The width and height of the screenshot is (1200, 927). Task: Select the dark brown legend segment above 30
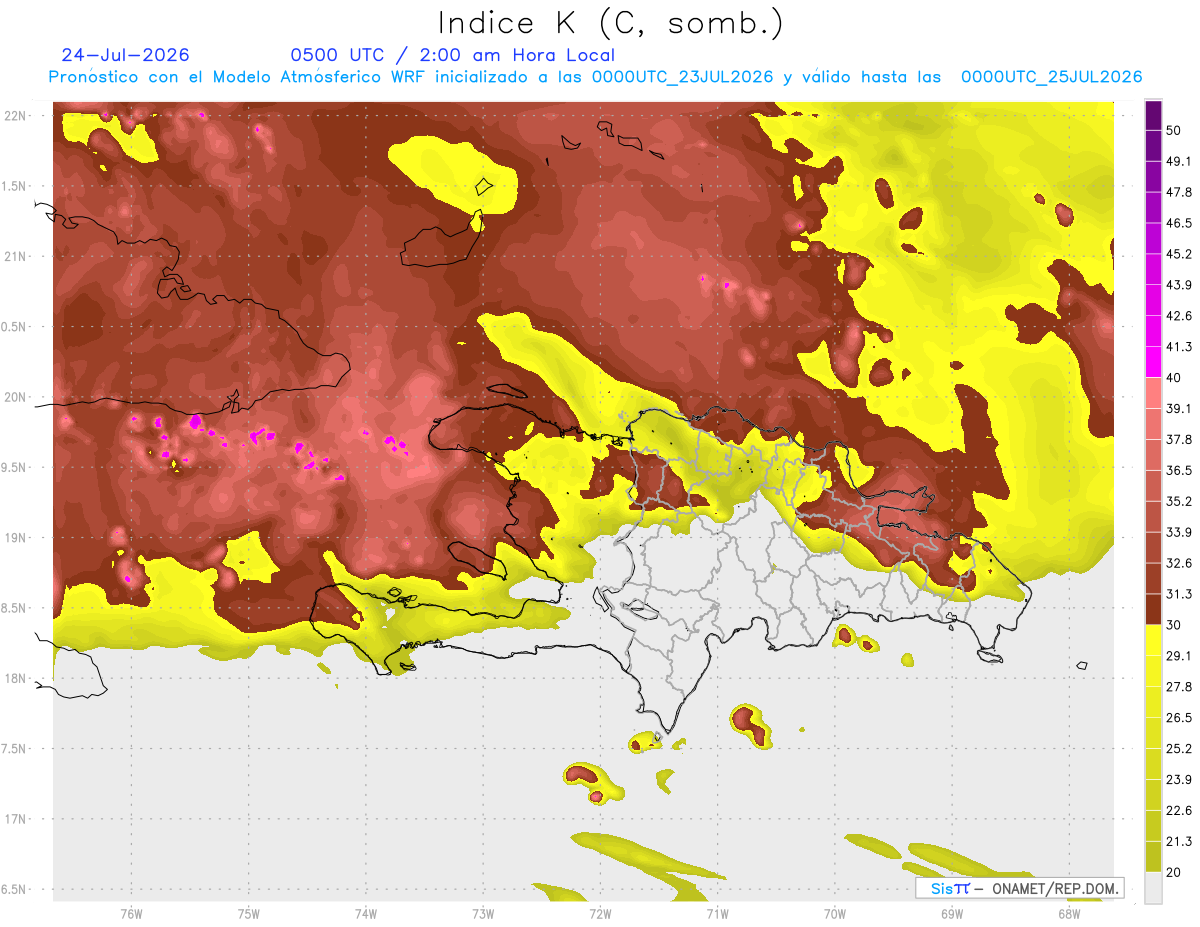point(1153,609)
